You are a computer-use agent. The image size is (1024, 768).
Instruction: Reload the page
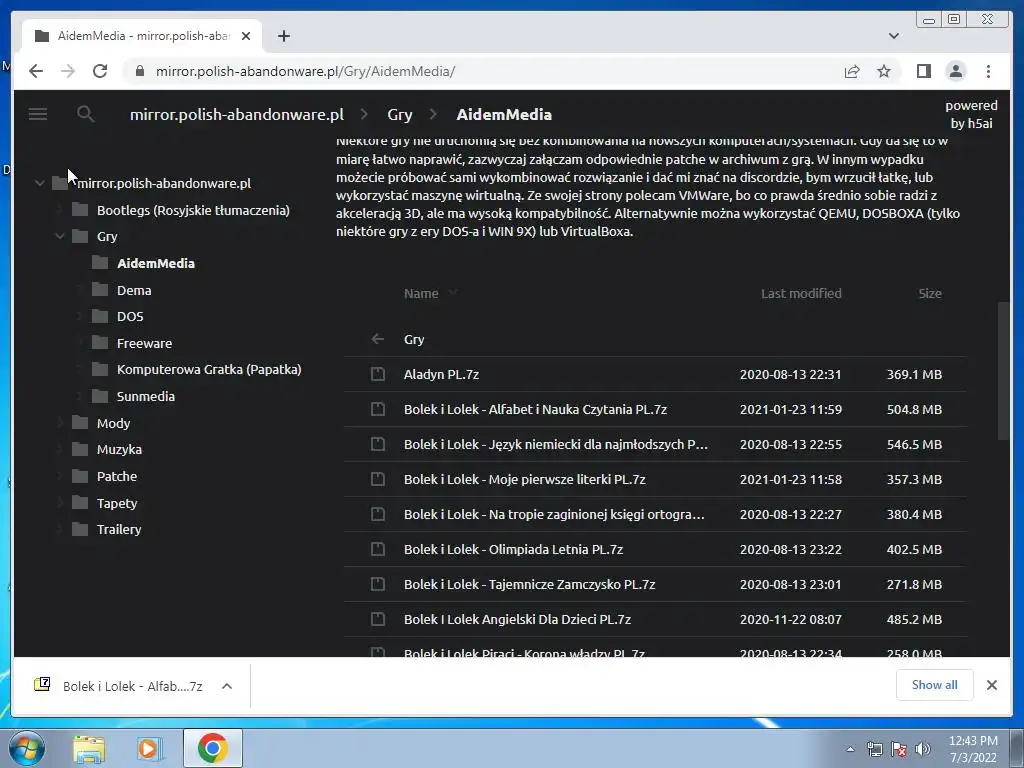[x=100, y=71]
